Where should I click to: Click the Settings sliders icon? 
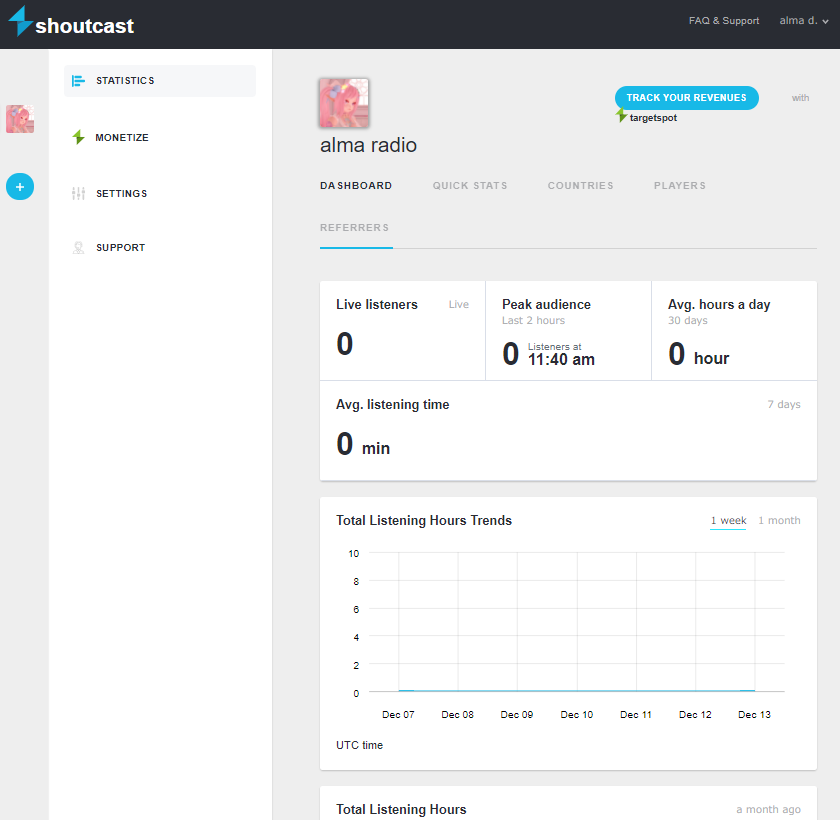point(78,194)
